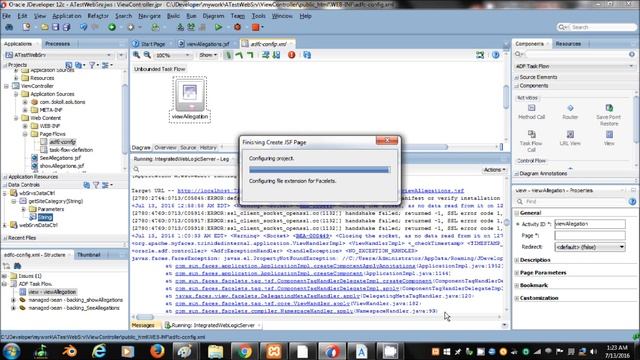The image size is (640, 360).
Task: Click the Properties panel help icon
Action: (x=632, y=202)
